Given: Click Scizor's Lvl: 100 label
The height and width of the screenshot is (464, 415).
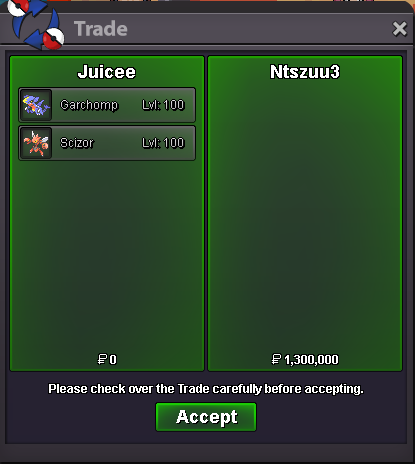Looking at the screenshot, I should click(163, 143).
